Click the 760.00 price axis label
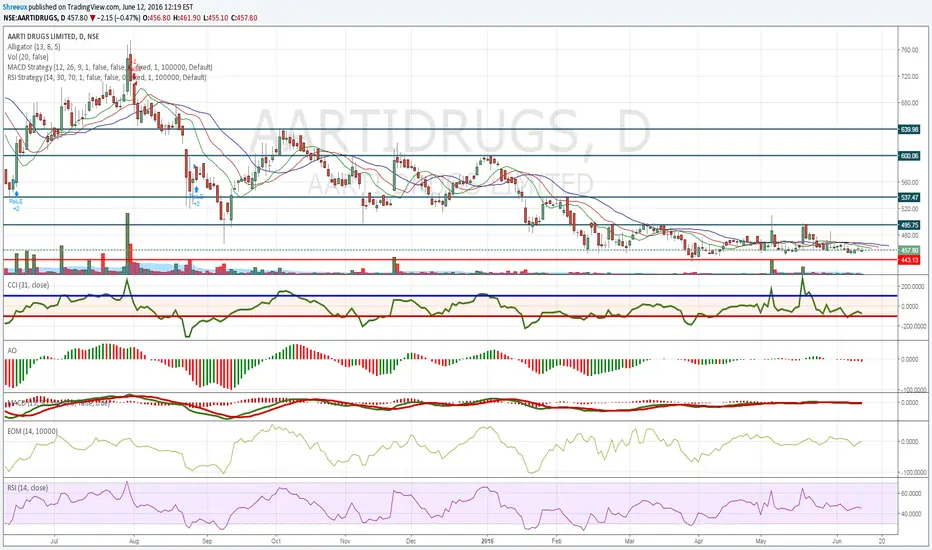 (x=909, y=50)
